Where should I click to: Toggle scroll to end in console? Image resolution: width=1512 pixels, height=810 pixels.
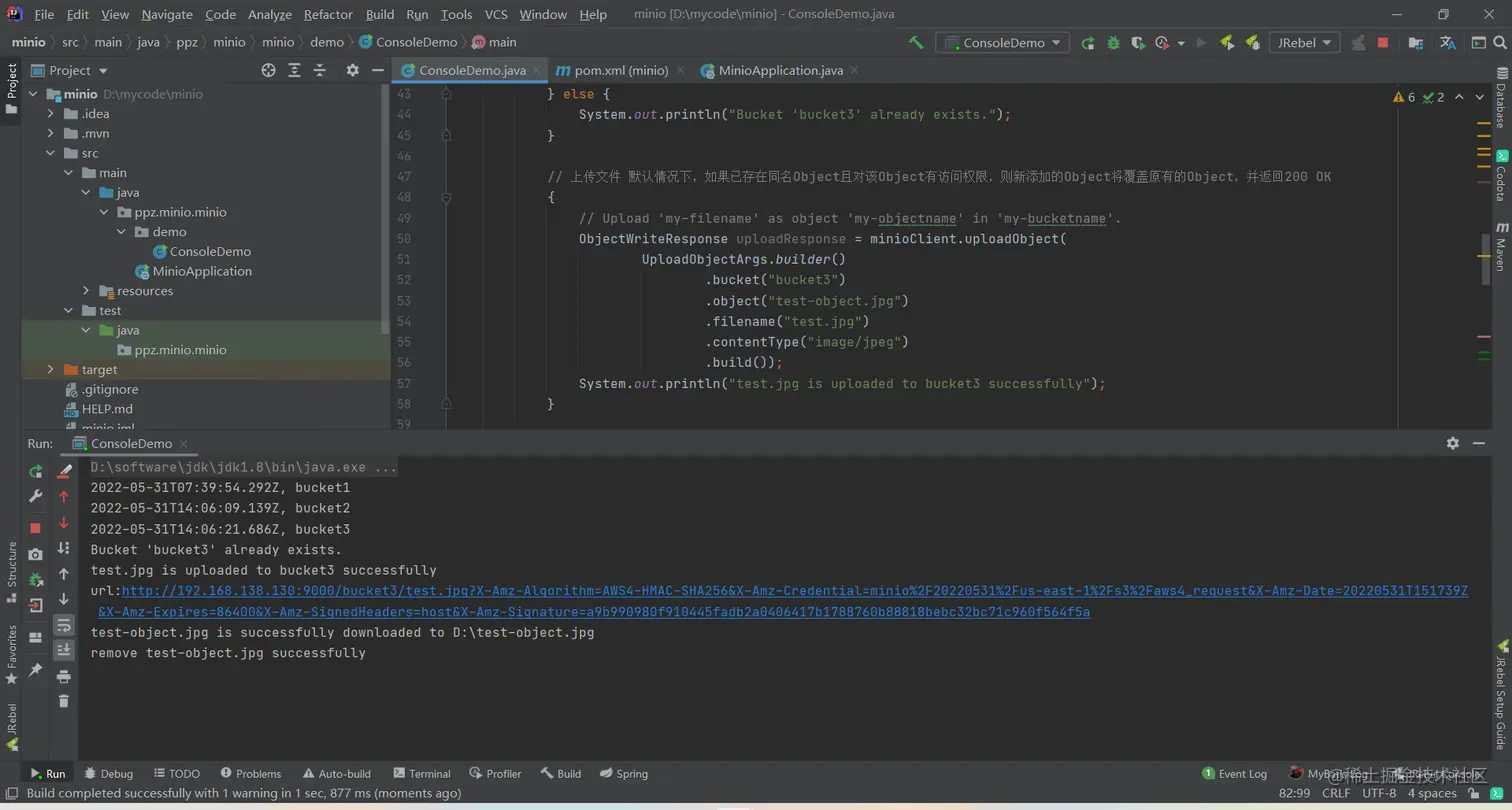pos(64,650)
